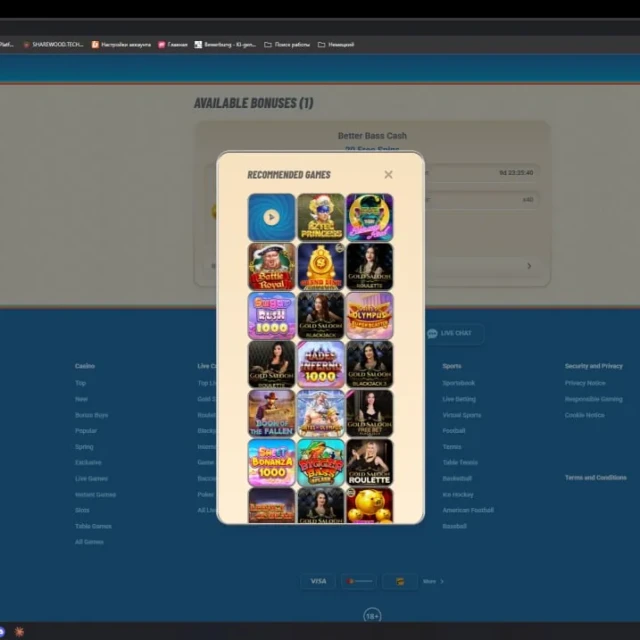Open the Aztec Princess game
The width and height of the screenshot is (640, 640).
[x=321, y=217]
